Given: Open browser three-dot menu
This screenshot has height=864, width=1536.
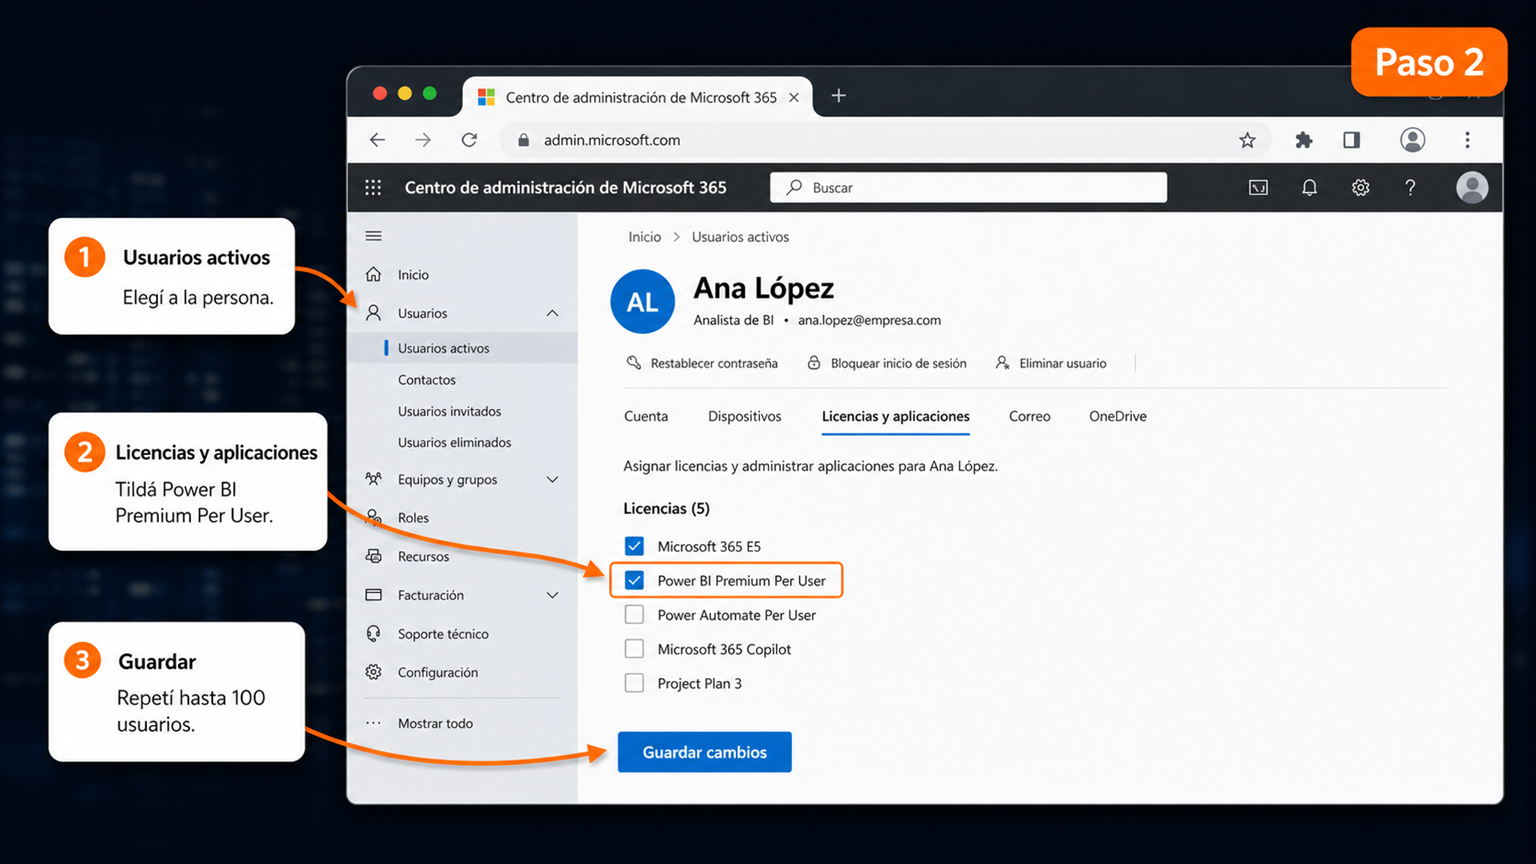Looking at the screenshot, I should pos(1467,140).
